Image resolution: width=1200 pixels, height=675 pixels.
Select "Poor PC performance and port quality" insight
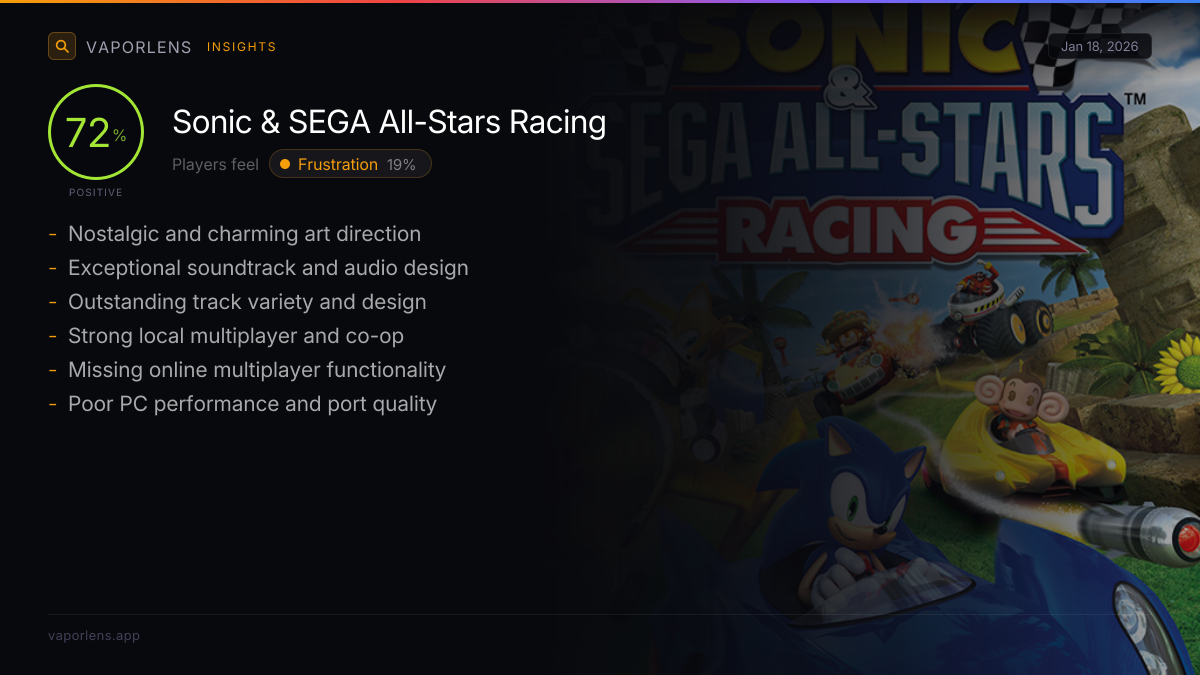tap(252, 404)
